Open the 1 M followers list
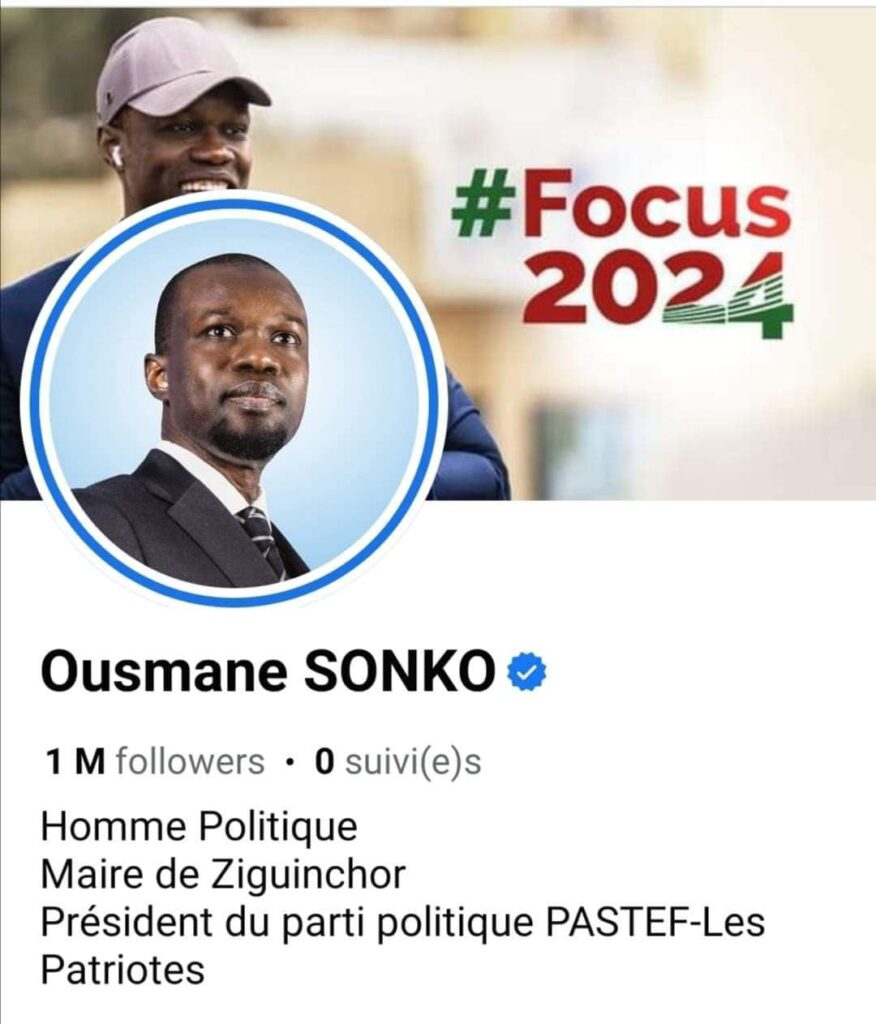Screen dimensions: 876x1024 click(155, 761)
